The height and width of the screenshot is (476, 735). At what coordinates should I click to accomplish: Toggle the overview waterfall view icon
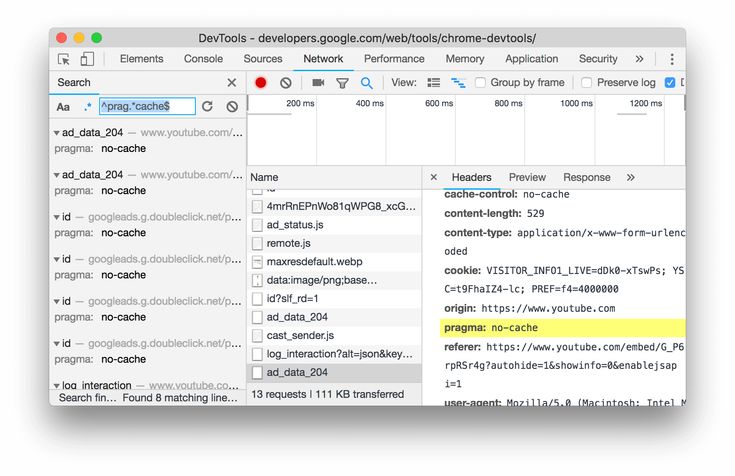coord(458,83)
